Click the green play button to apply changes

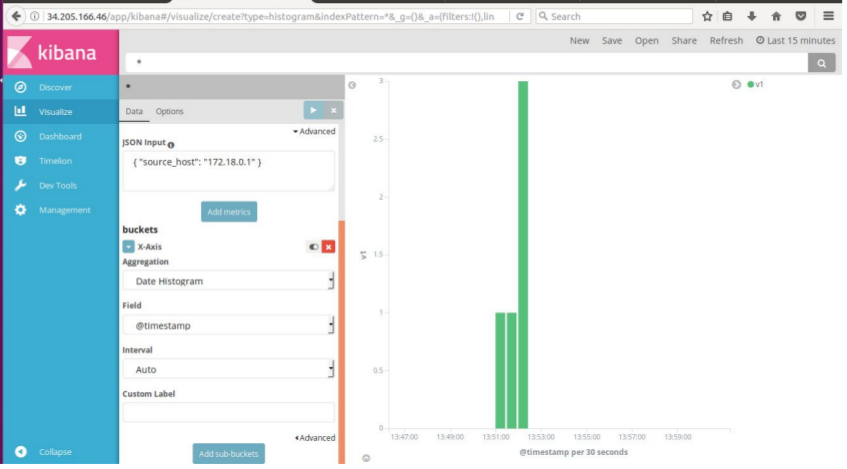(x=313, y=111)
